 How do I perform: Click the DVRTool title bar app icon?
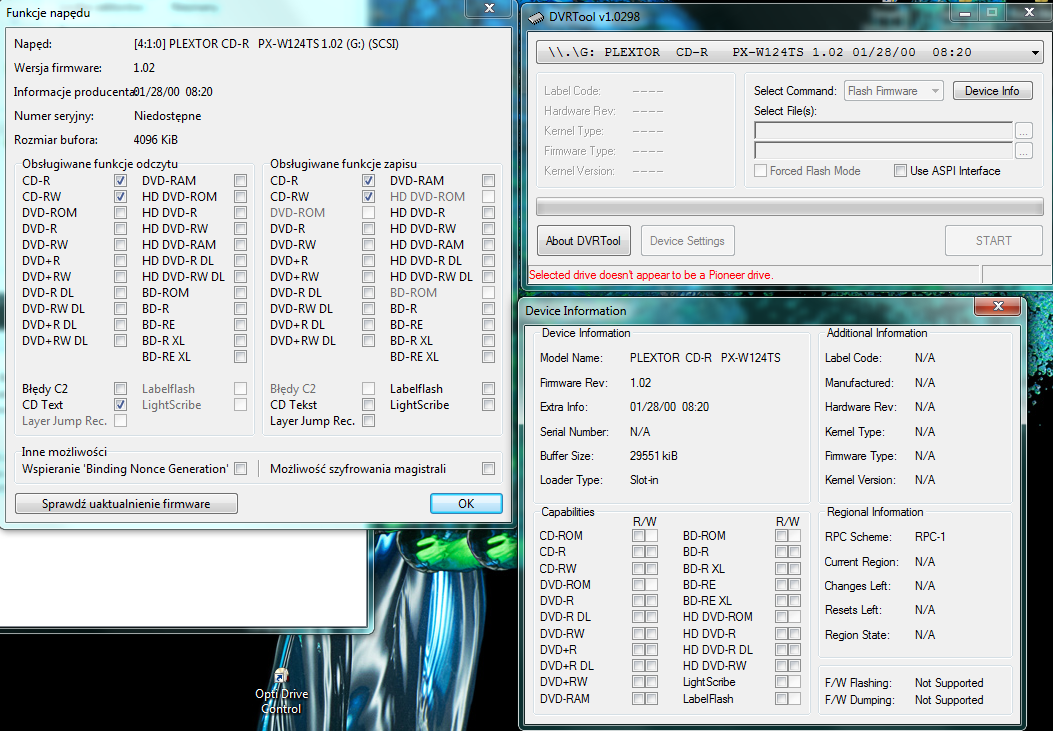pyautogui.click(x=535, y=17)
